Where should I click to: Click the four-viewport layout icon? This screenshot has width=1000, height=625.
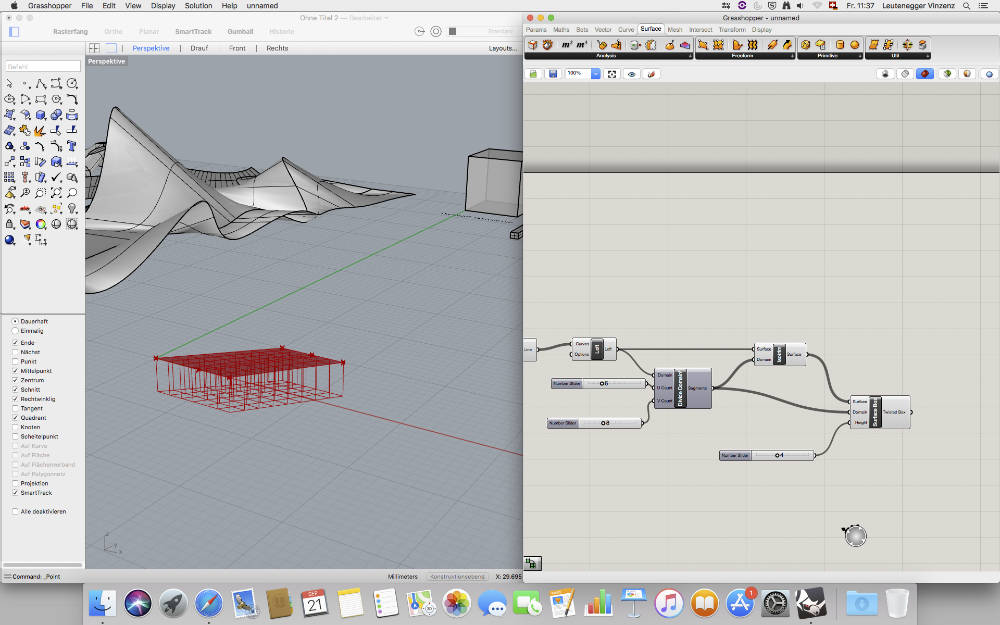(94, 48)
